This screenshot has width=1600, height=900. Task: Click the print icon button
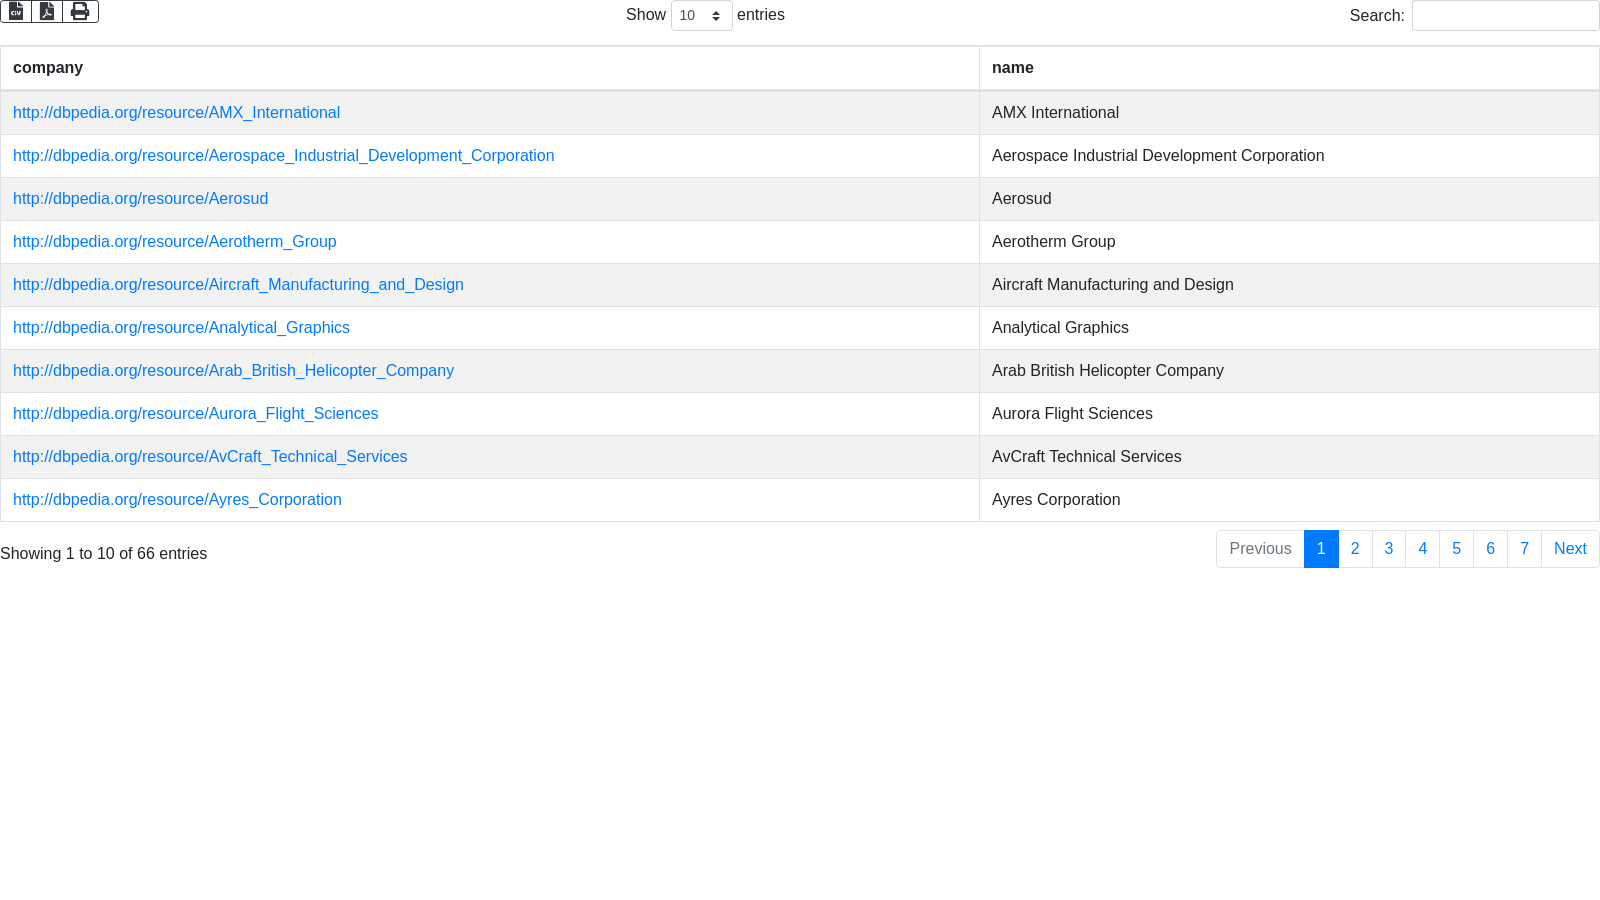point(80,11)
